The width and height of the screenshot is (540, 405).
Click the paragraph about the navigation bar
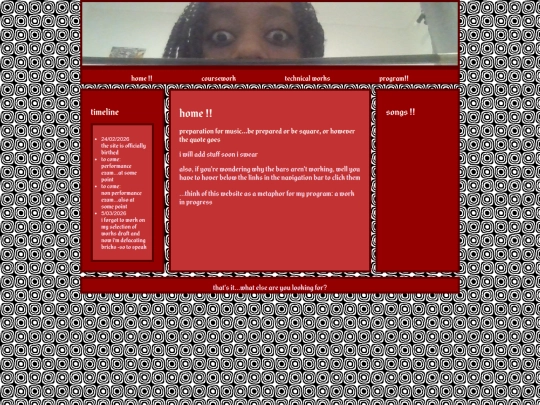point(270,173)
